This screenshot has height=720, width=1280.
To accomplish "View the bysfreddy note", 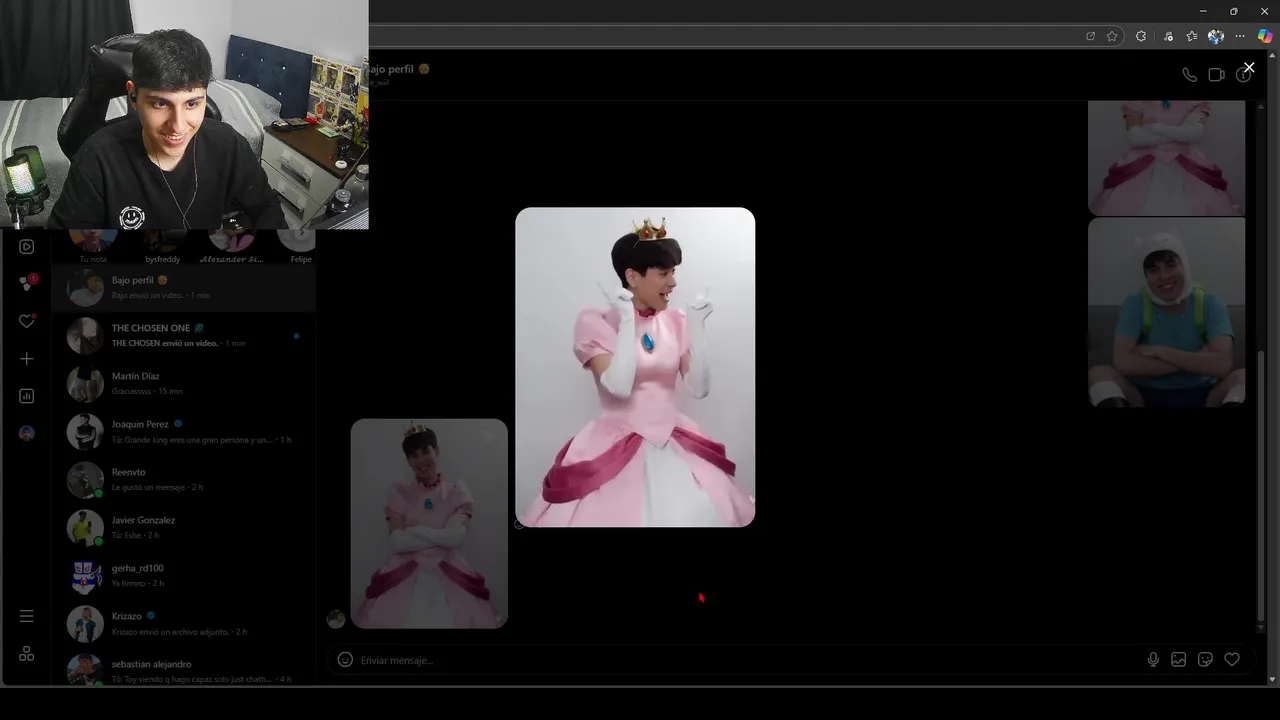I will (x=162, y=246).
